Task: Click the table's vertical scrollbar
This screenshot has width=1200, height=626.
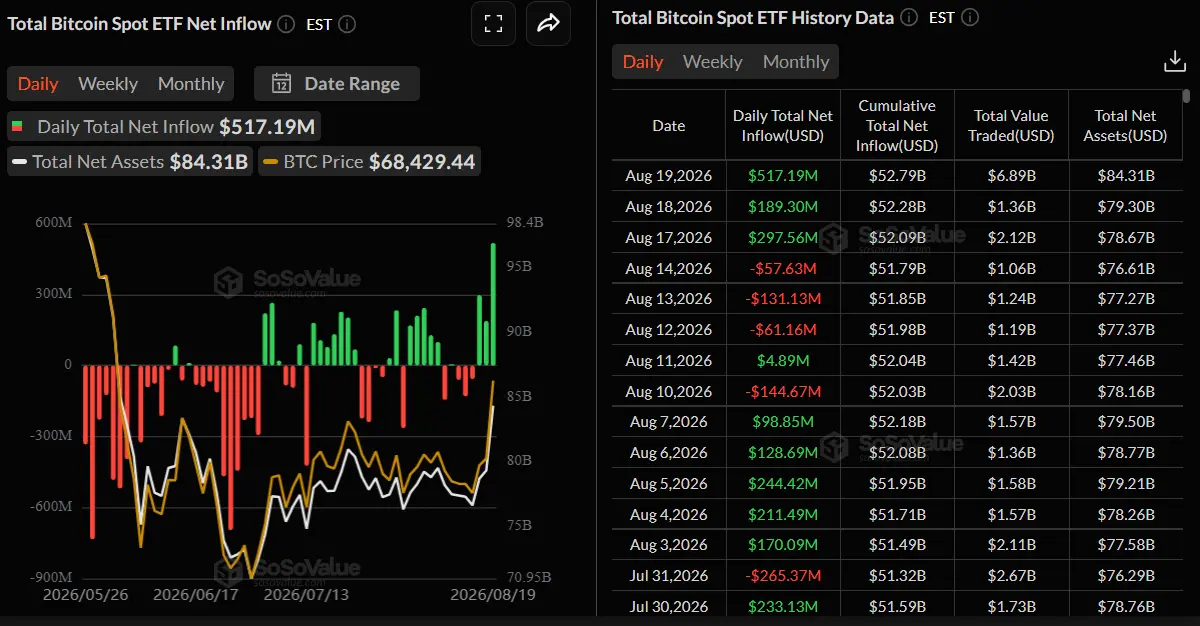Action: click(1187, 96)
